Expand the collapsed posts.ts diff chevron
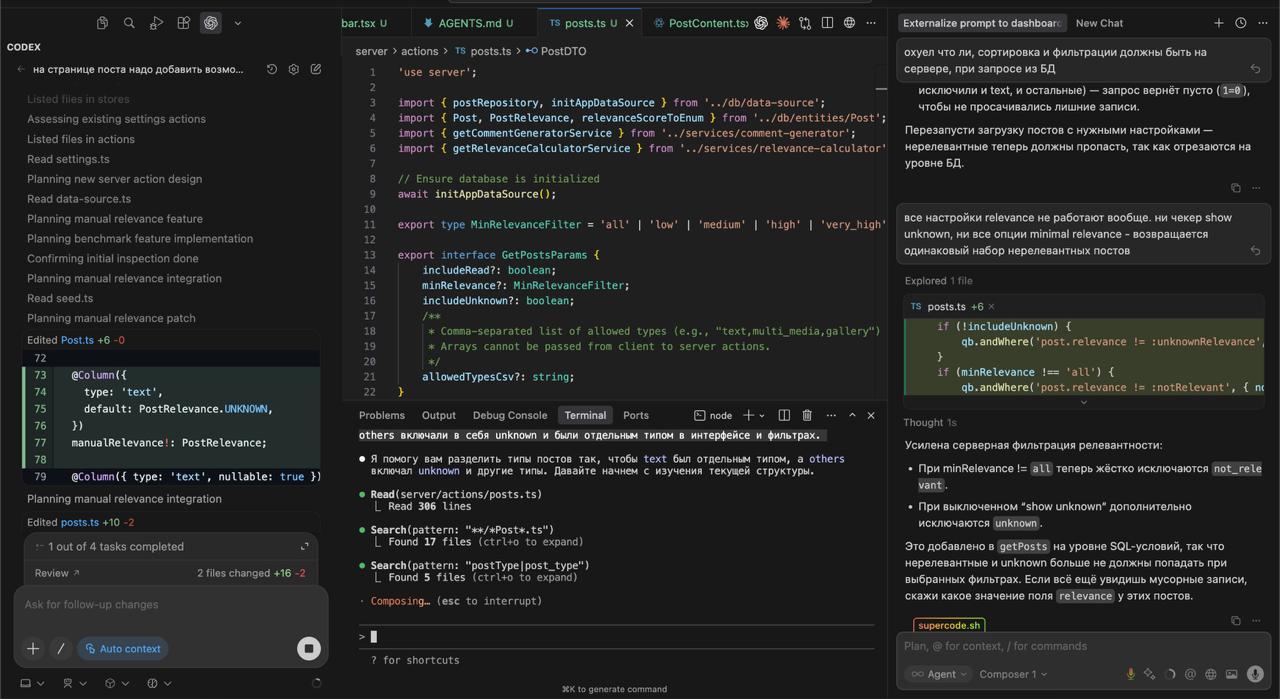The width and height of the screenshot is (1280, 699). (x=1083, y=402)
